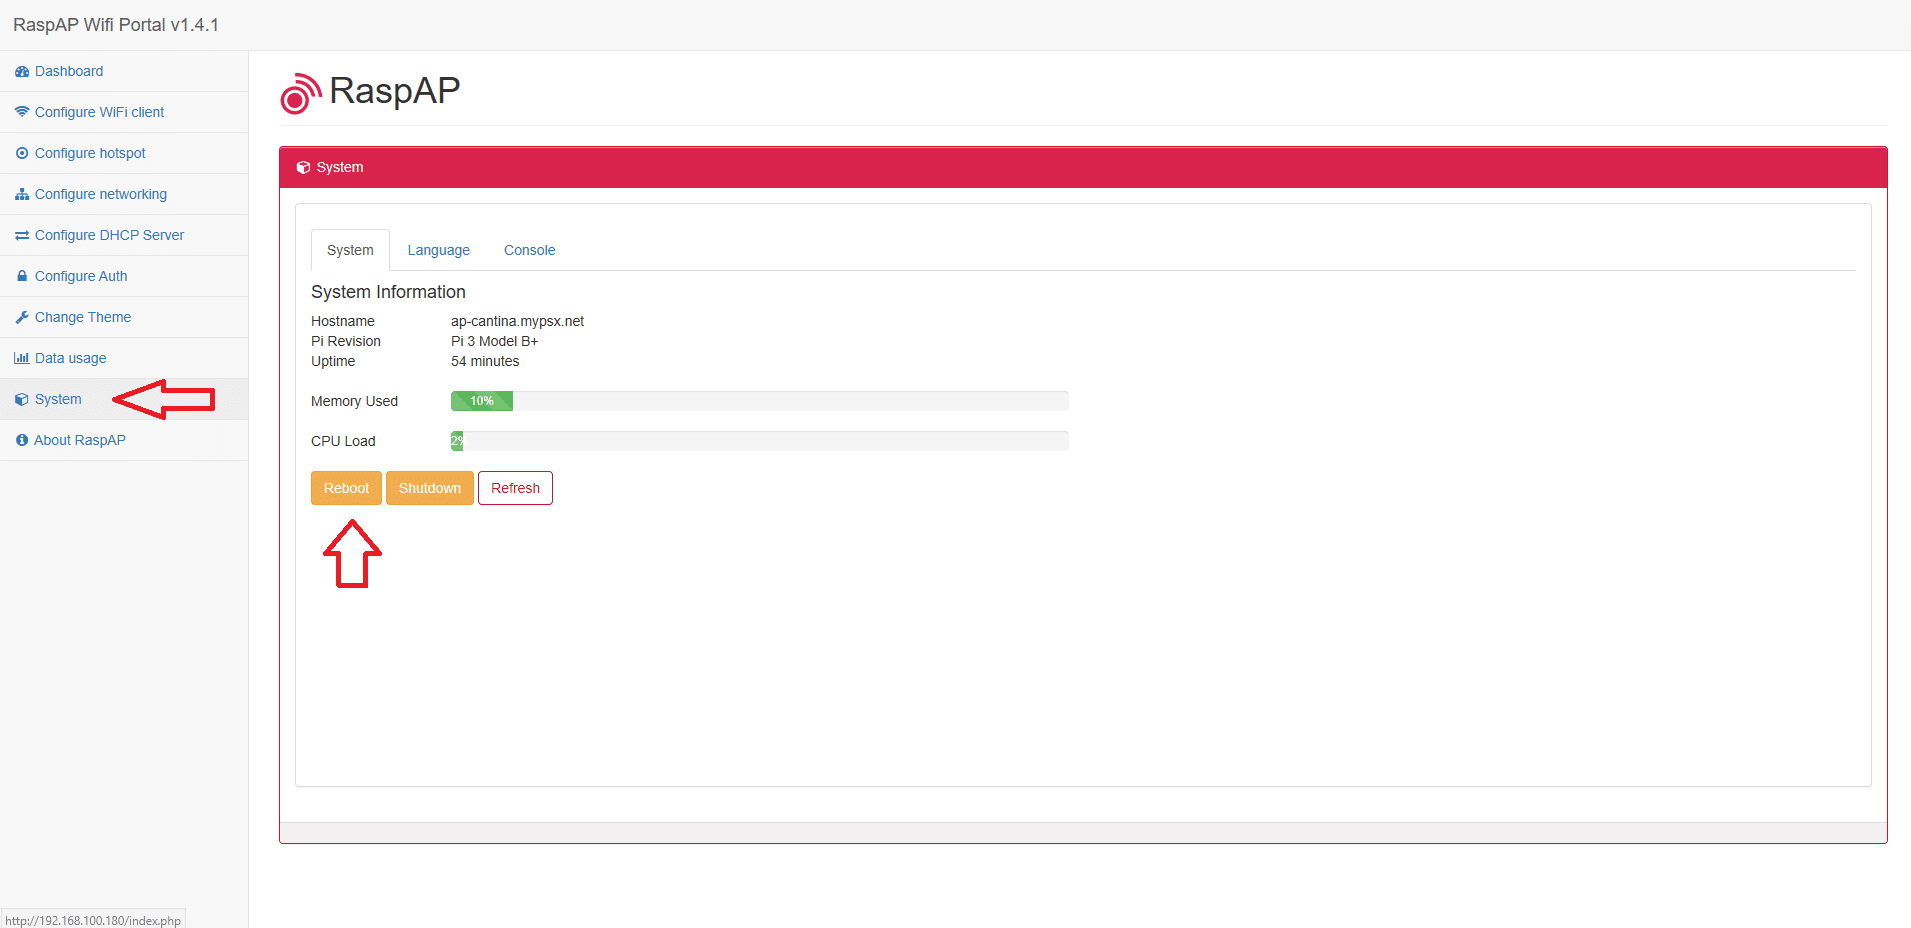Go to Configure hotspot
This screenshot has width=1911, height=928.
(90, 153)
